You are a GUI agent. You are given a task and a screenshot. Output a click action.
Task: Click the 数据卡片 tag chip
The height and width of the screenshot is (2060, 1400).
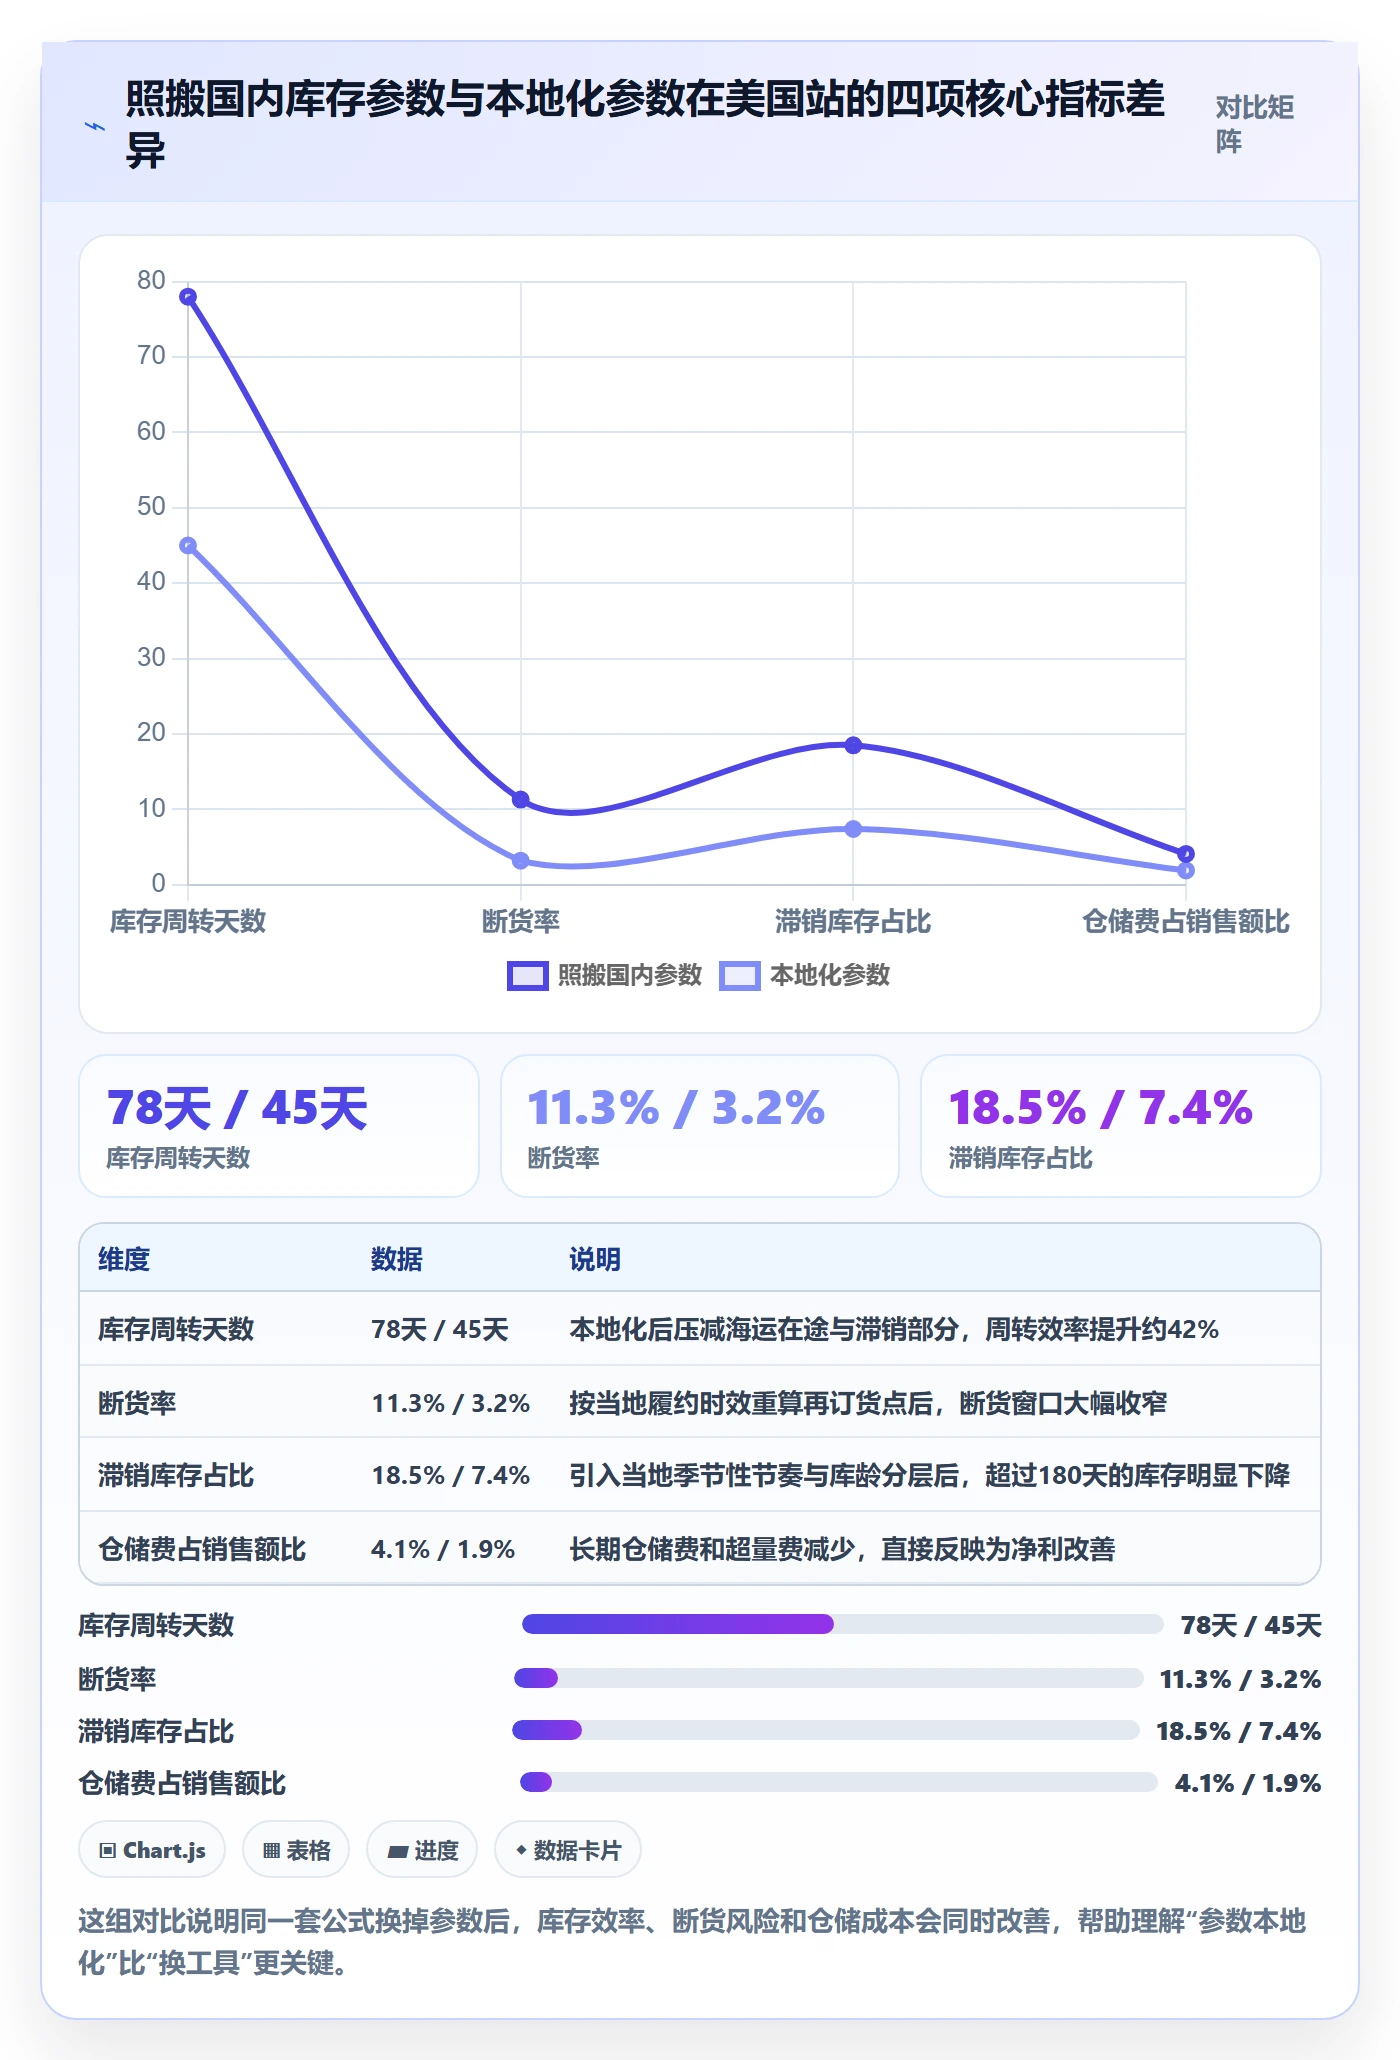click(568, 1850)
